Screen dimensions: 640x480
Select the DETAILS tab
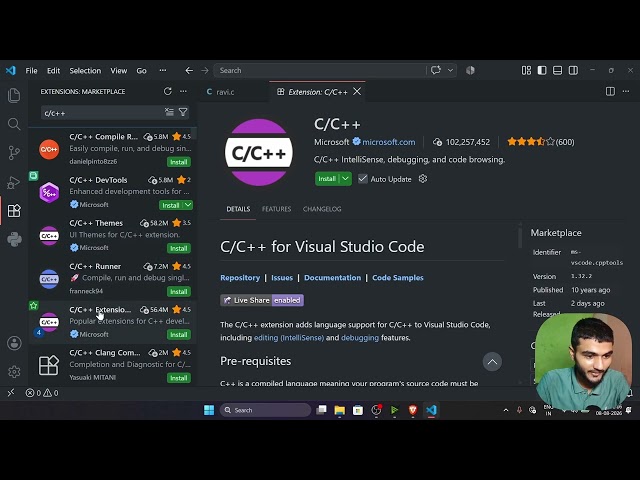[x=238, y=209]
